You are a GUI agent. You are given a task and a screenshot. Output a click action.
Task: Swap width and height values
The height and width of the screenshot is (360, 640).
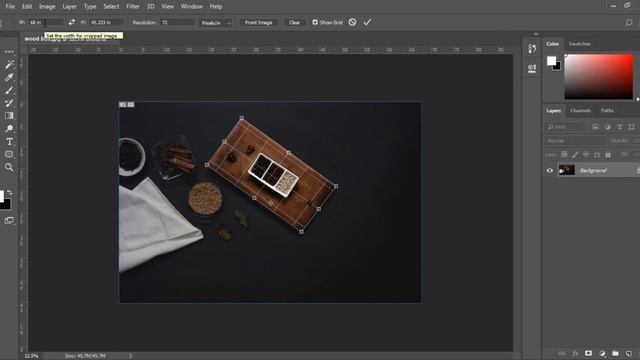click(72, 22)
